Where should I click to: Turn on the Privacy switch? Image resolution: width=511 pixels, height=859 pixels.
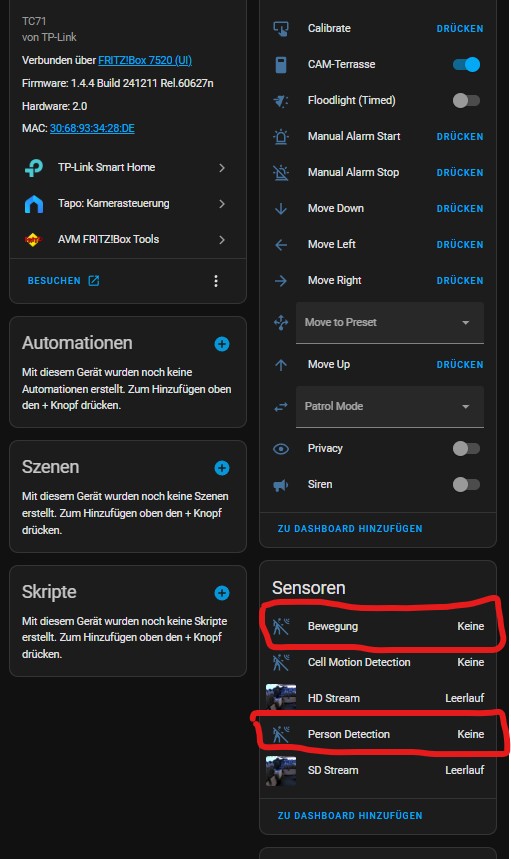pos(466,449)
